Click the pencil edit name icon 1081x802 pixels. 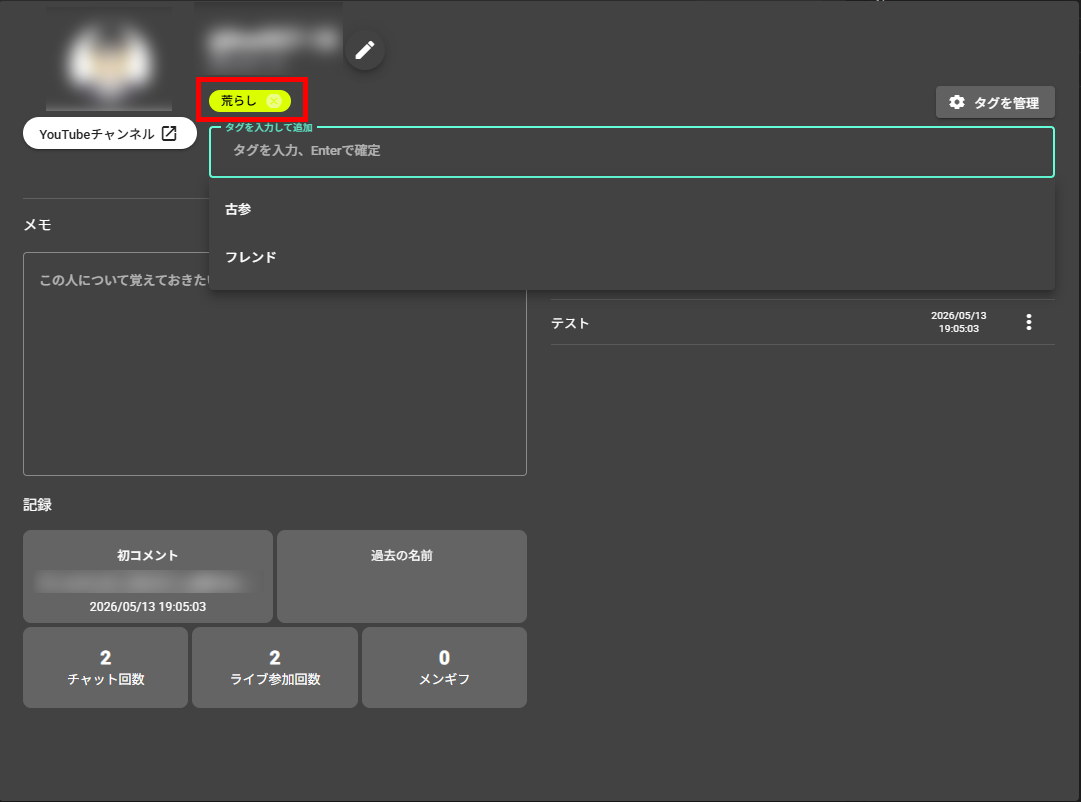[365, 50]
